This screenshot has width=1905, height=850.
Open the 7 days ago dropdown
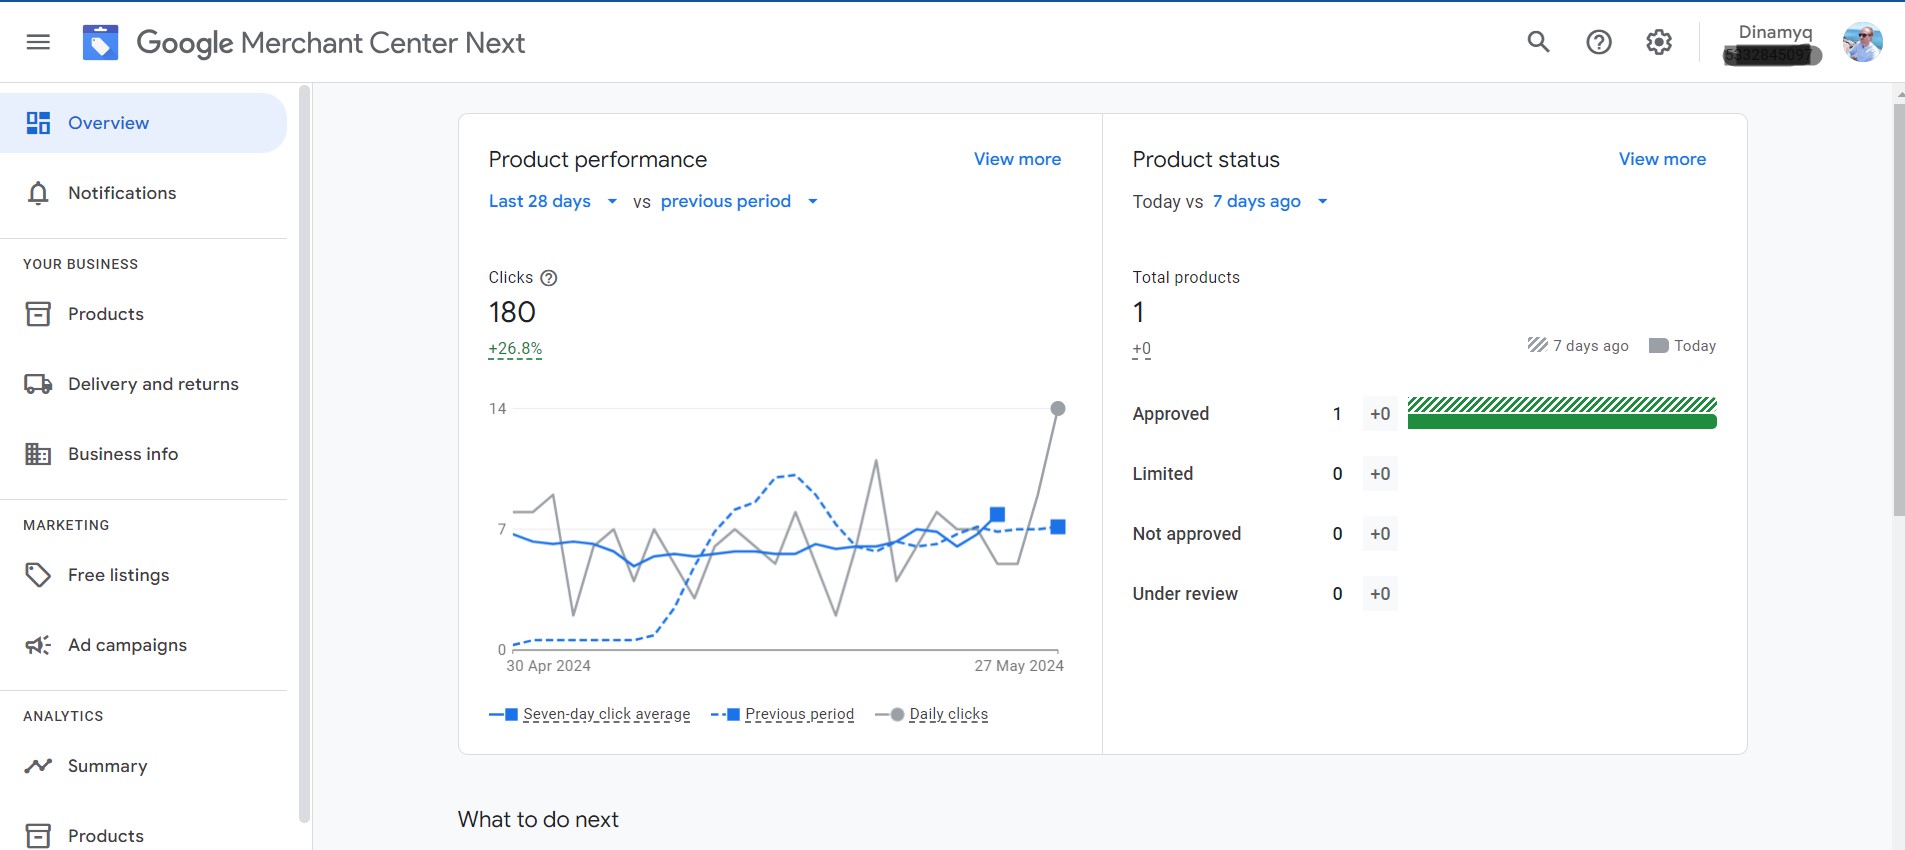coord(1270,201)
